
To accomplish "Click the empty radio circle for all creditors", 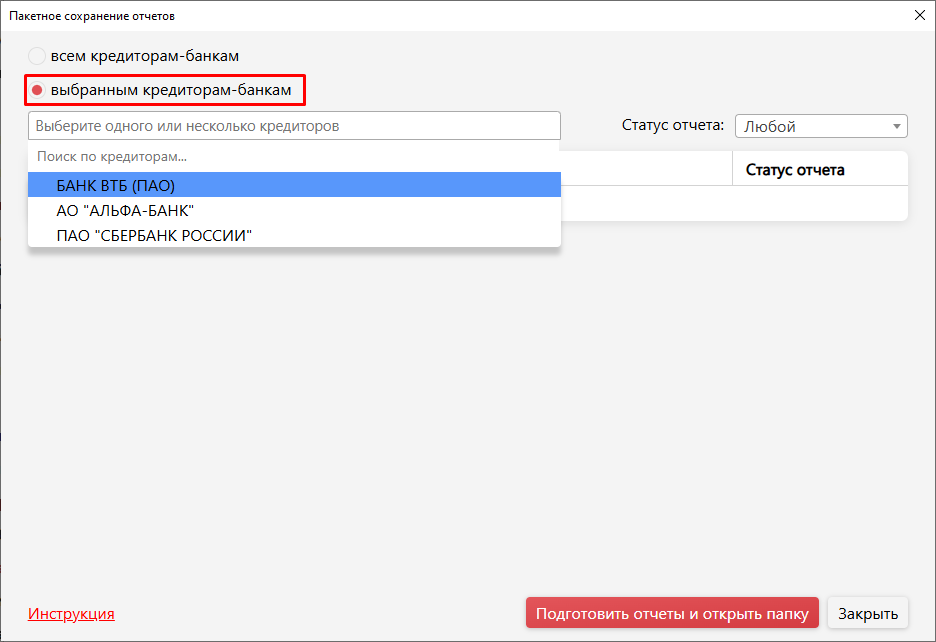I will tap(37, 57).
